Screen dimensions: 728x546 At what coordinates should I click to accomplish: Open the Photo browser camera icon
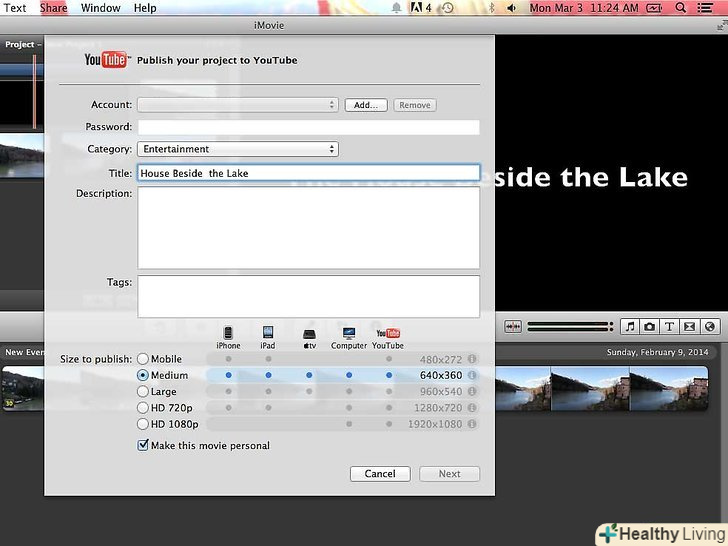tap(650, 326)
